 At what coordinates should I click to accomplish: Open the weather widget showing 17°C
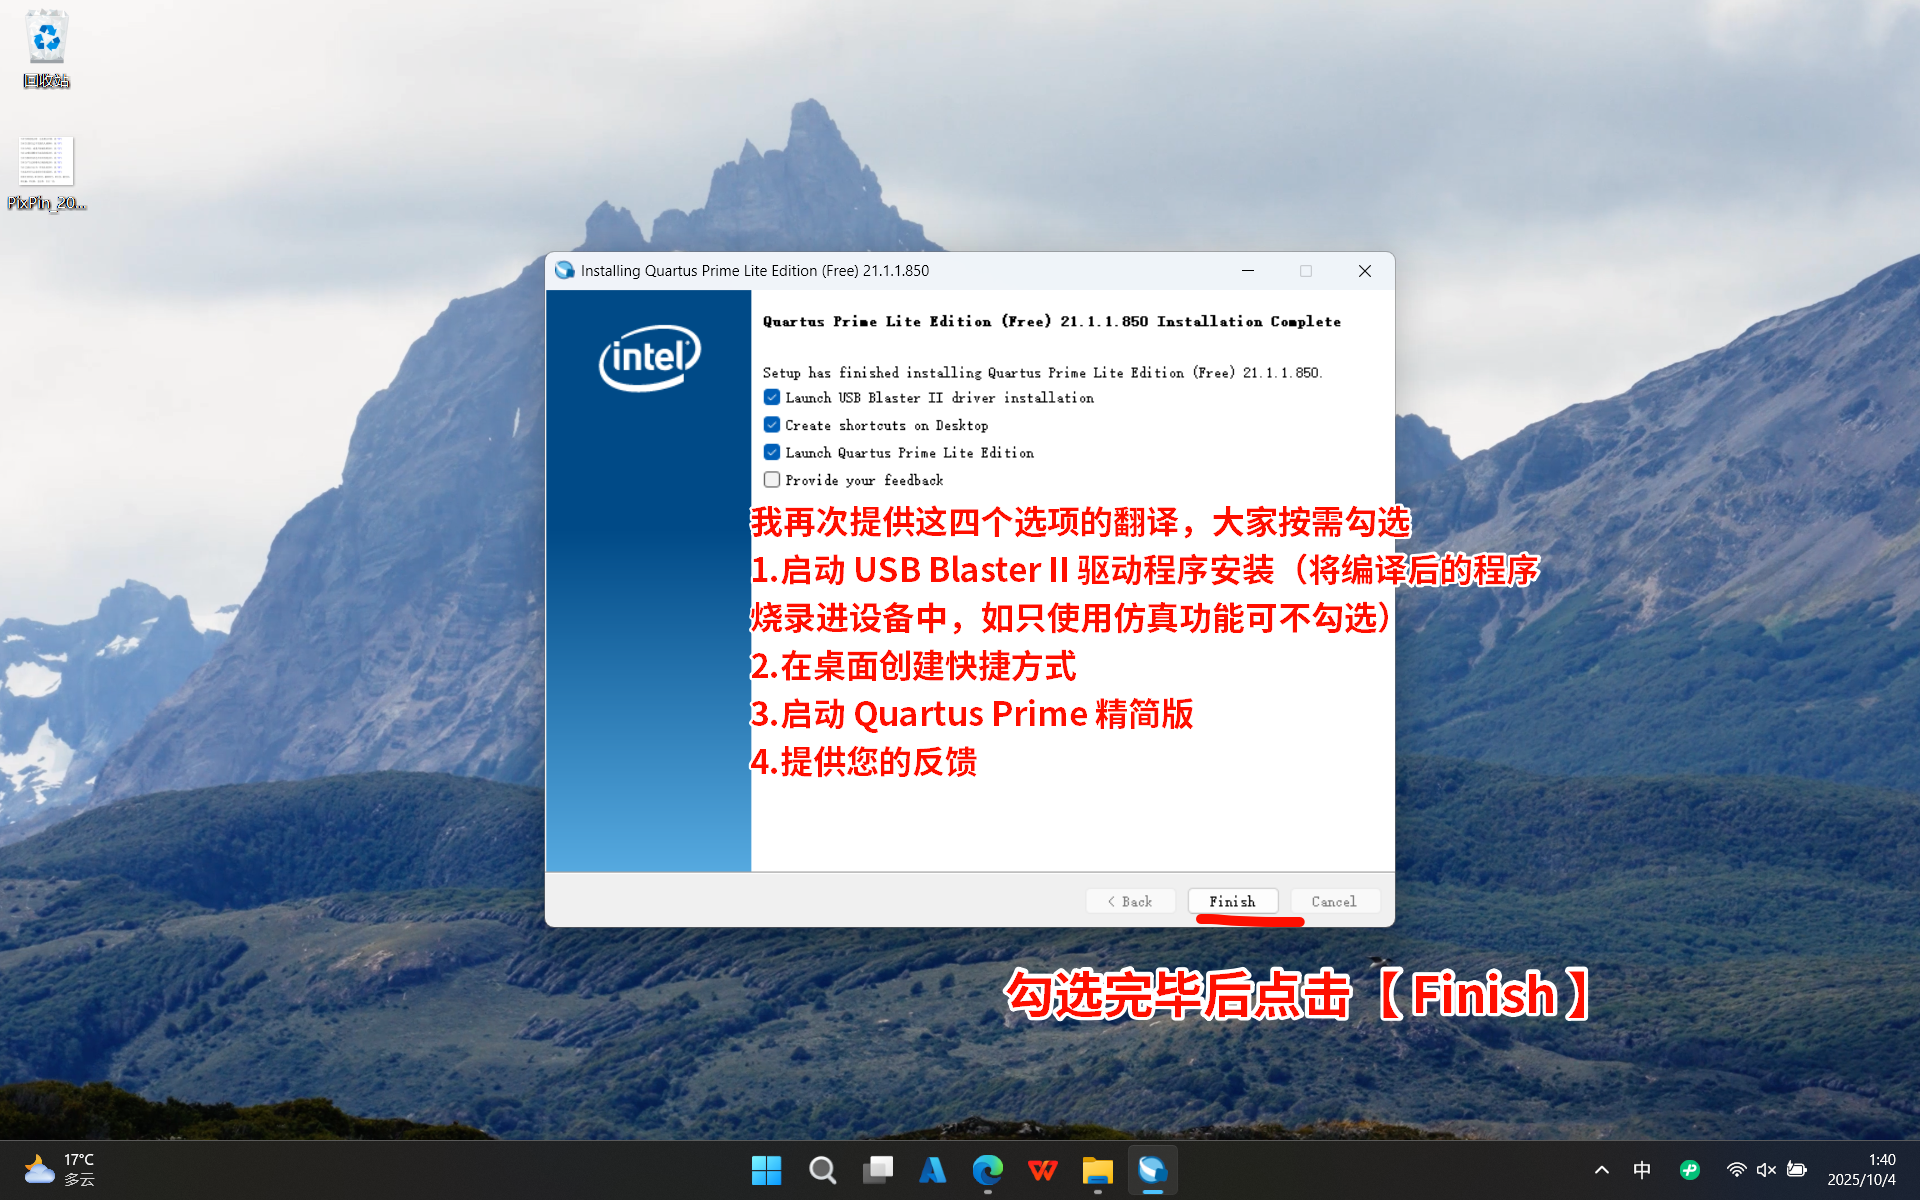[60, 1170]
